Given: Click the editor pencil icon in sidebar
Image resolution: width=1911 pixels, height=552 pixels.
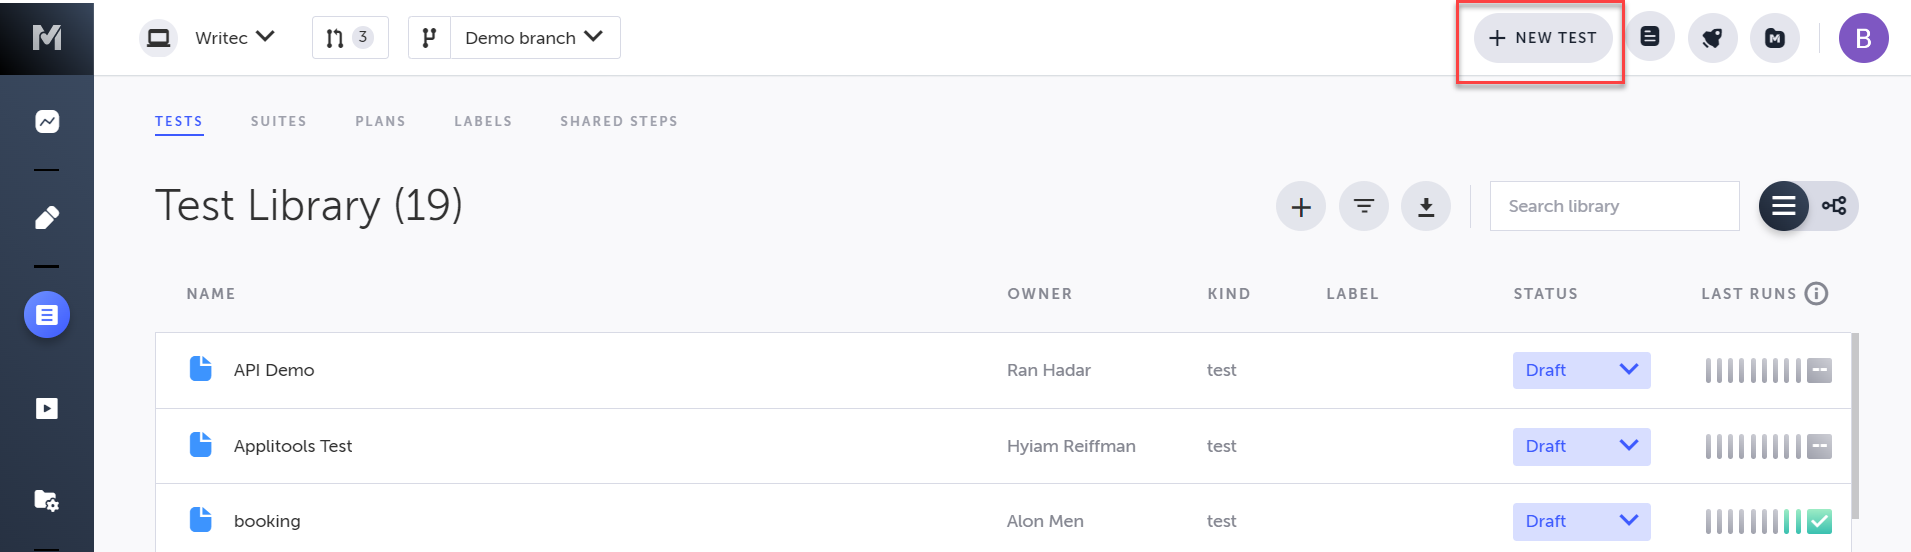Looking at the screenshot, I should click(47, 218).
